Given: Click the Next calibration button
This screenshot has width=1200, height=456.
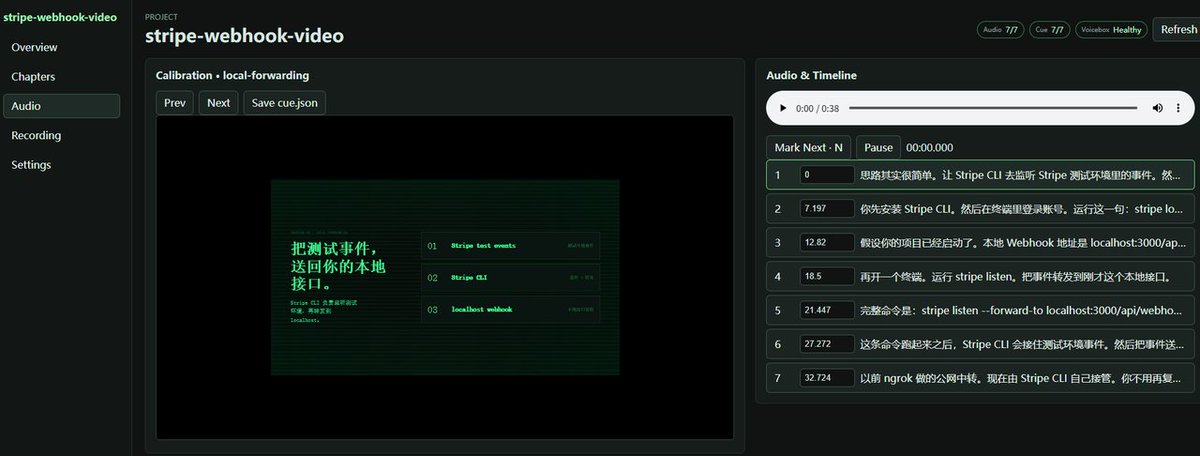Looking at the screenshot, I should tap(219, 103).
